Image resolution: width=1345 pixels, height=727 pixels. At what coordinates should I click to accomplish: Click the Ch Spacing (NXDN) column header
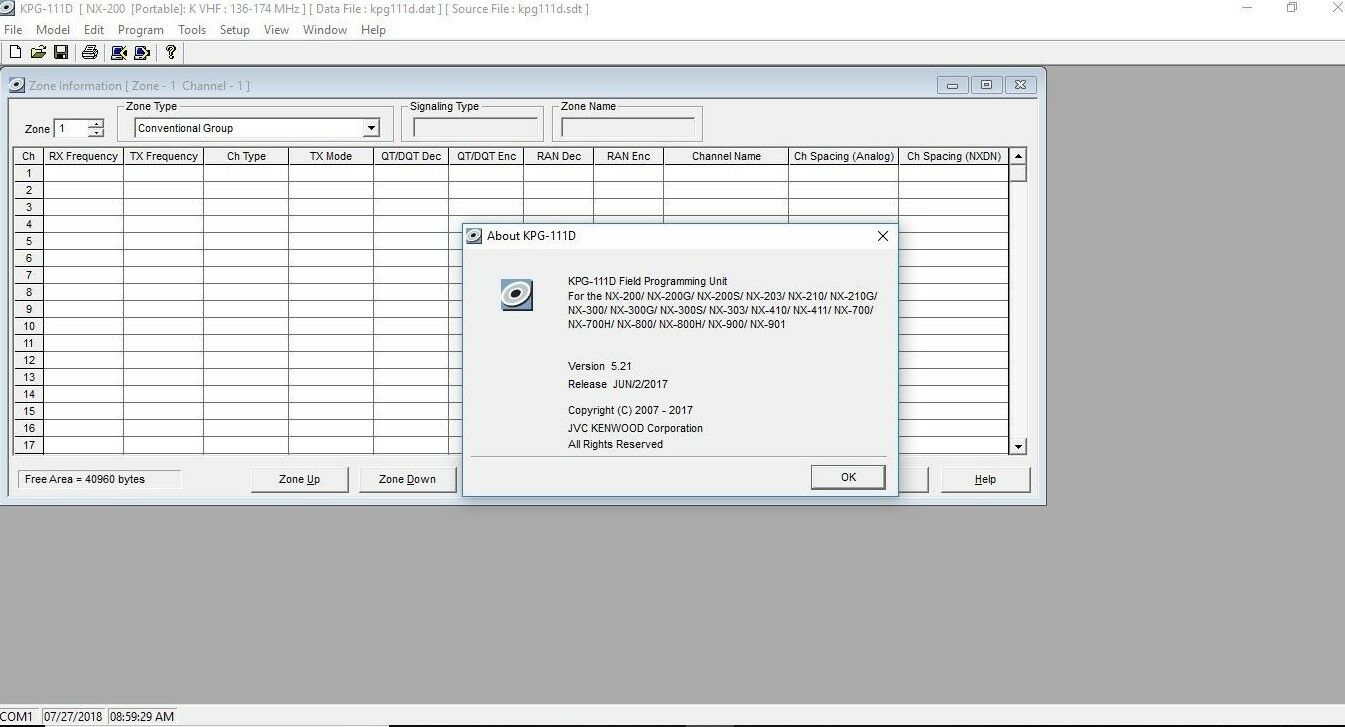point(954,156)
